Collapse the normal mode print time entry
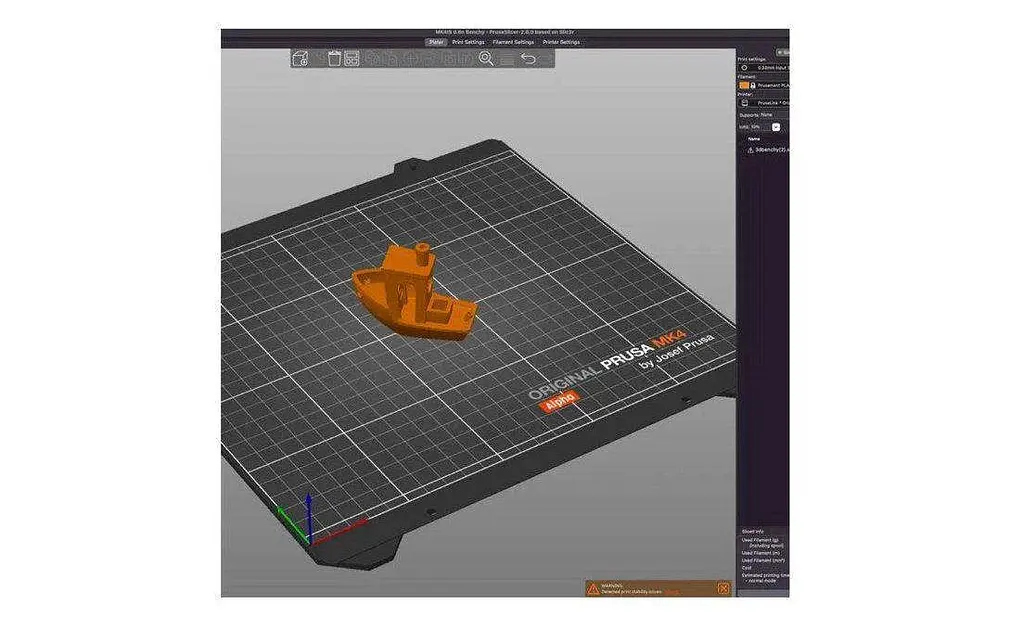Image resolution: width=1024 pixels, height=634 pixels. tap(762, 580)
